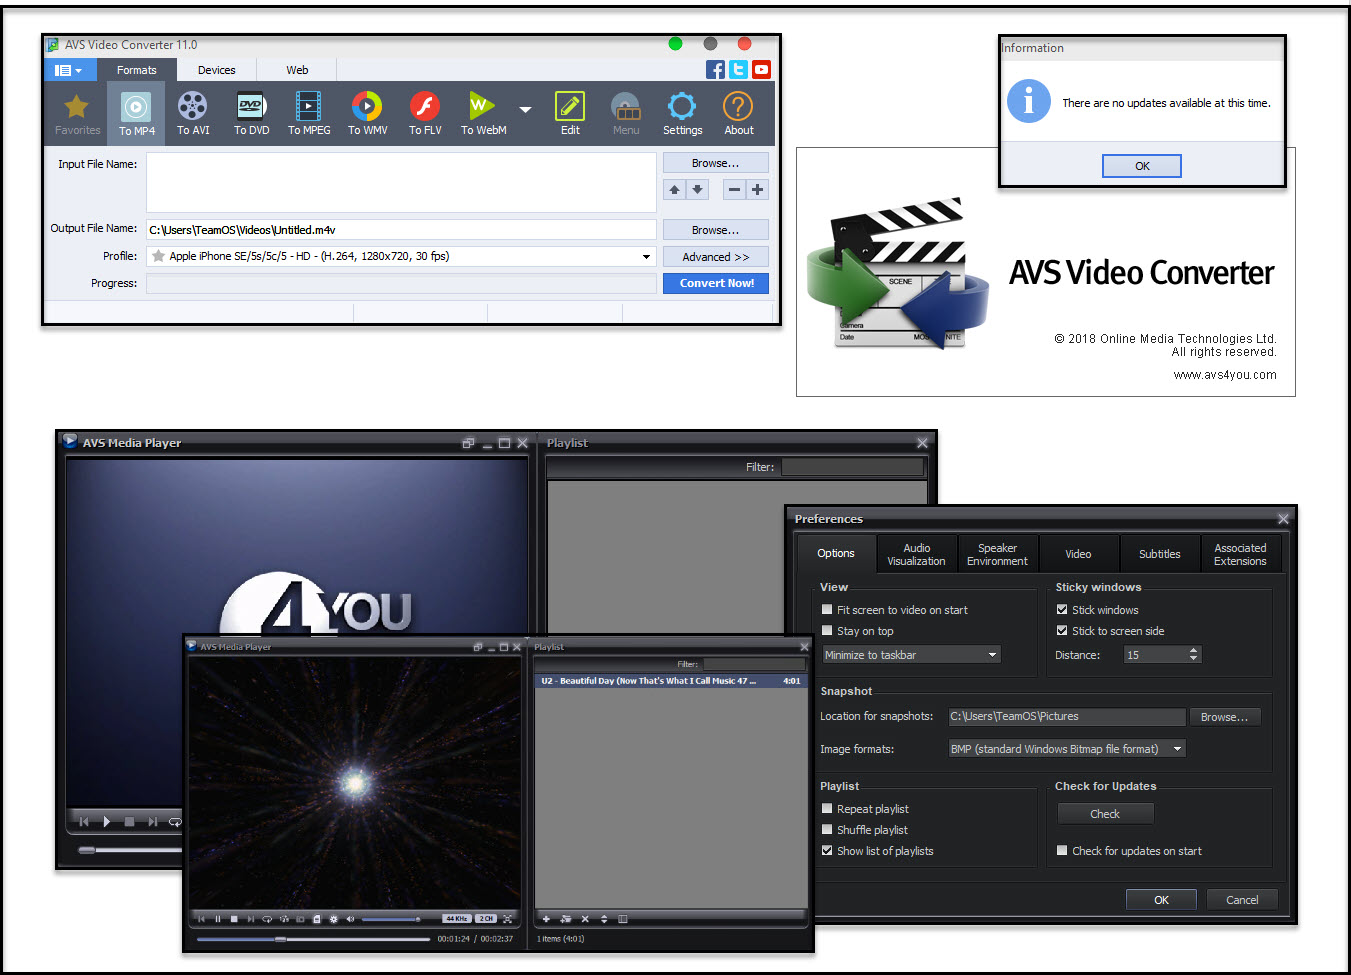The image size is (1351, 975).
Task: Click the Advanced >> button
Action: [716, 257]
